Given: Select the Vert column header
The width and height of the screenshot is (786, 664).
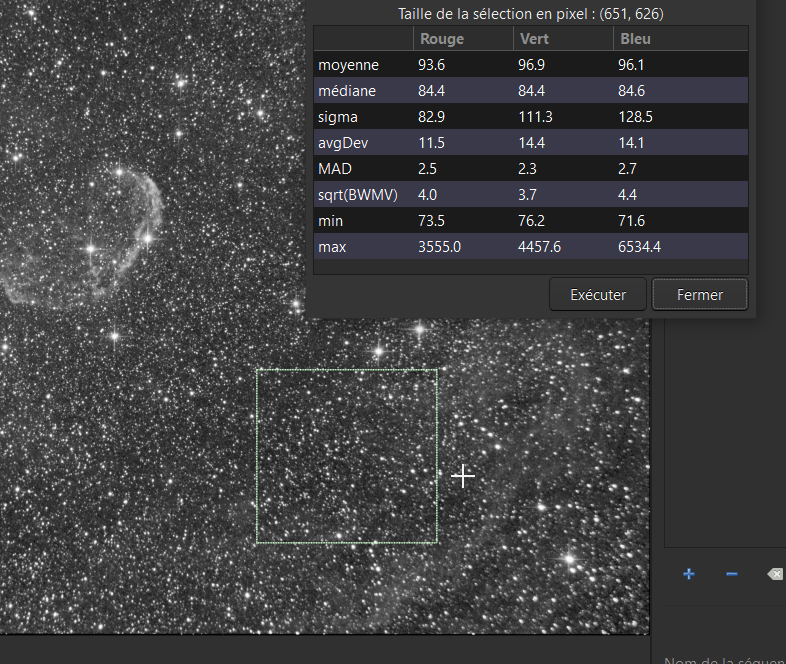Looking at the screenshot, I should (x=563, y=39).
